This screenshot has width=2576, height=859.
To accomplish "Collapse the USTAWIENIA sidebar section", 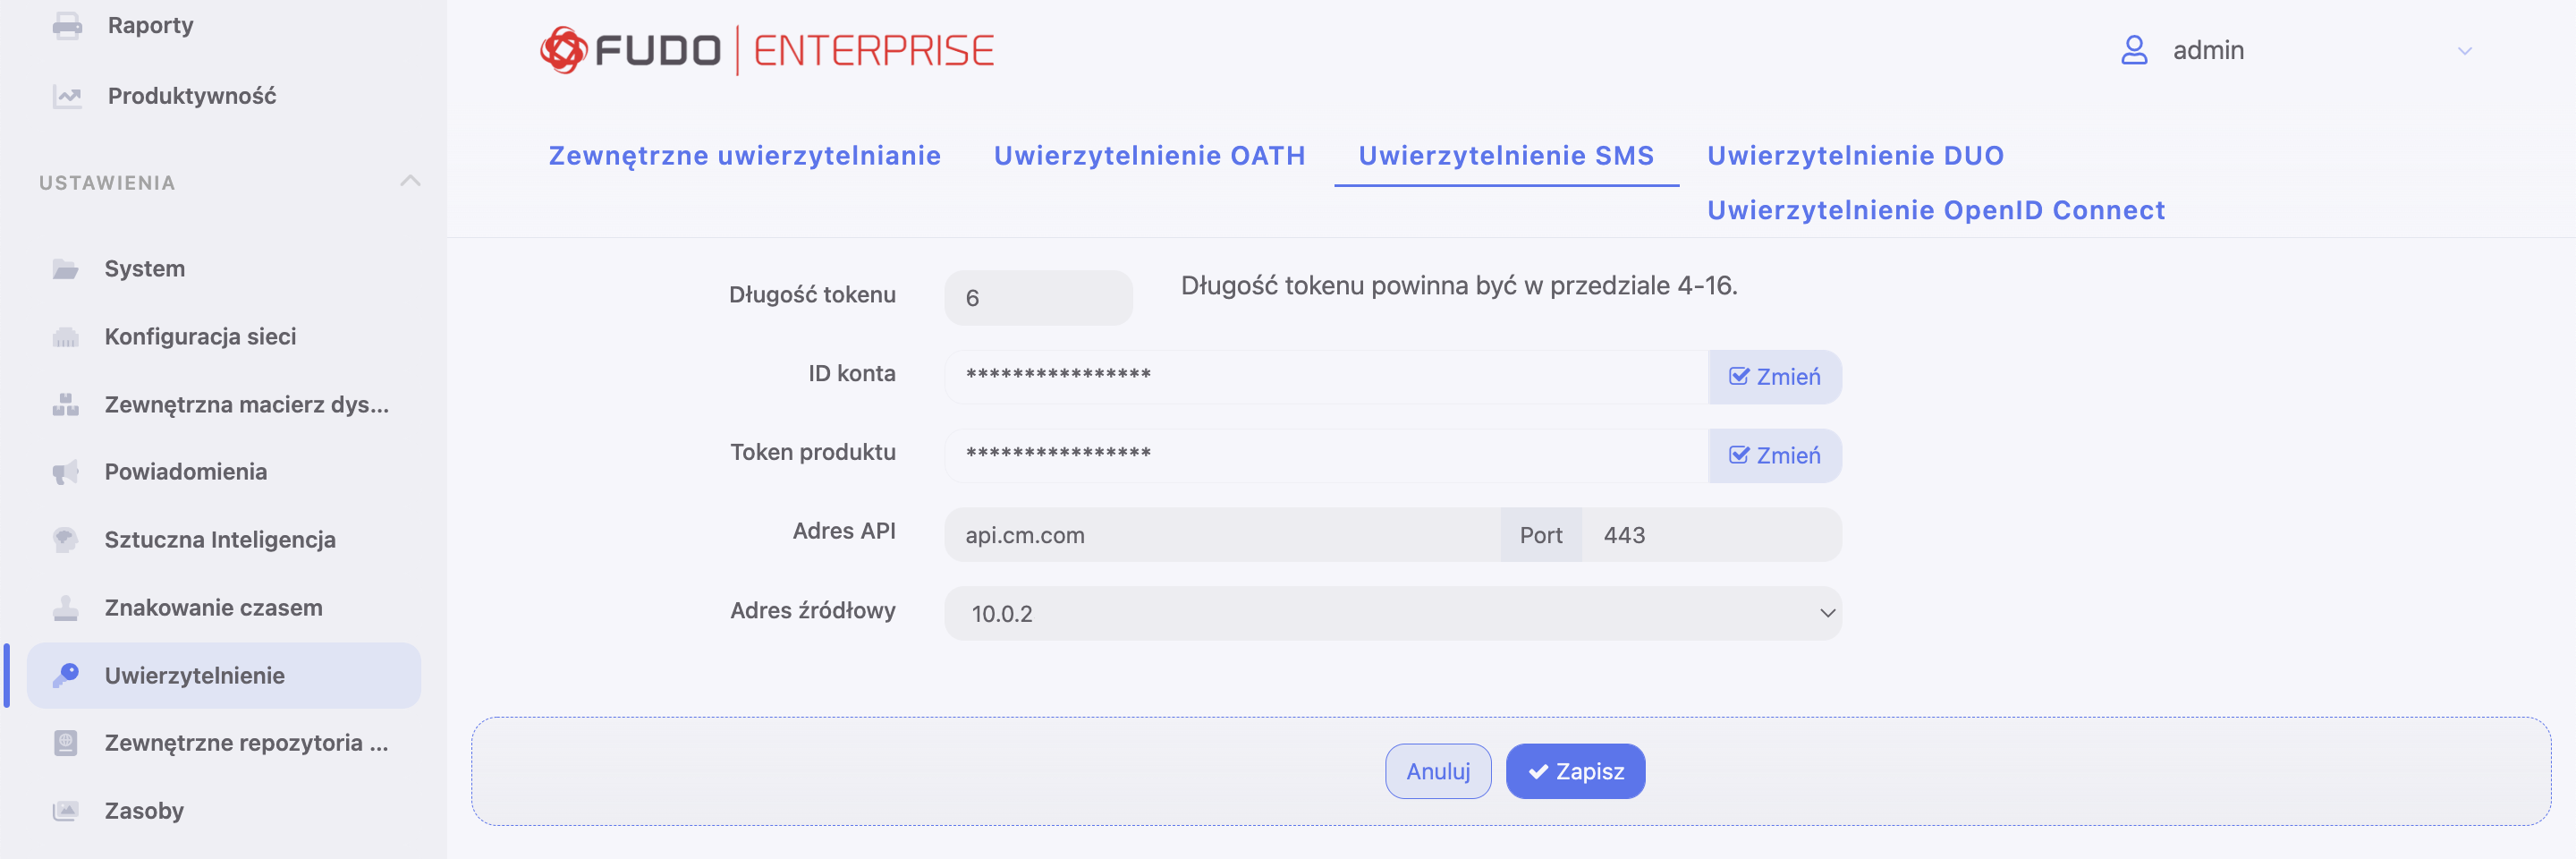I will tap(410, 181).
